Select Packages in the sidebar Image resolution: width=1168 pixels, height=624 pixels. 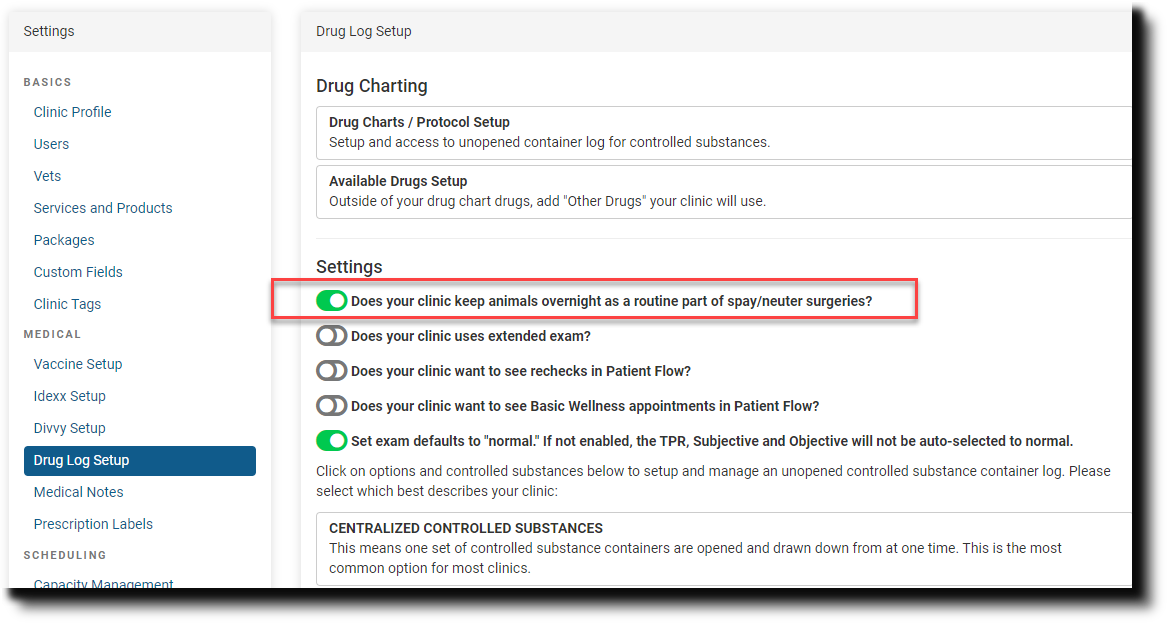pos(64,240)
